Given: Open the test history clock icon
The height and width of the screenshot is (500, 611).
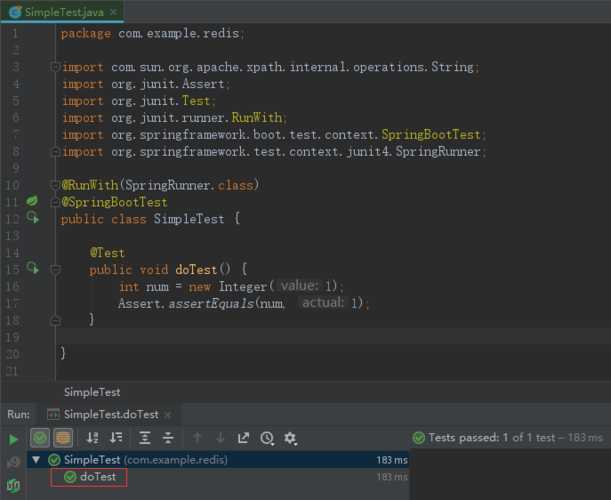Looking at the screenshot, I should click(x=267, y=438).
